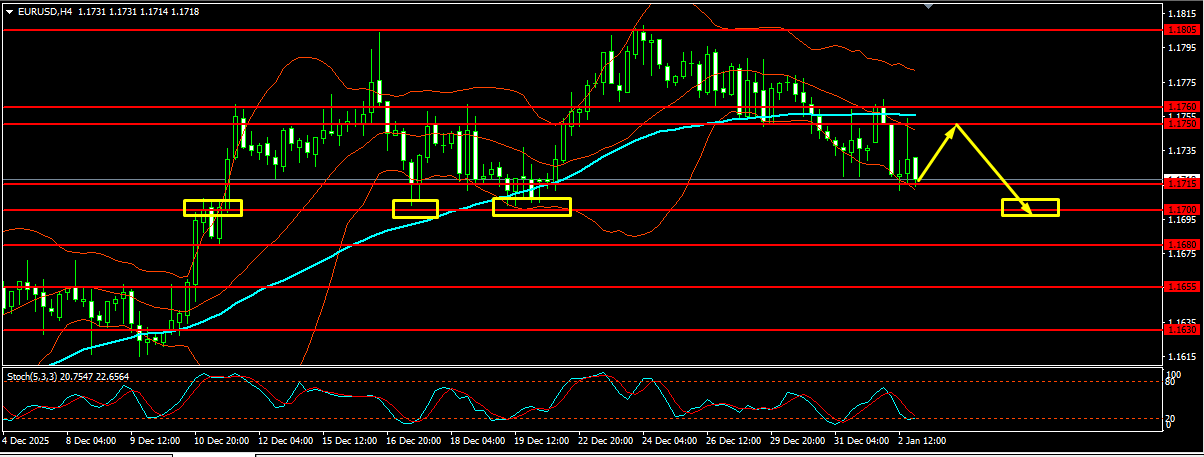This screenshot has width=1204, height=457.
Task: Click the 1.1695 price axis value
Action: 1182,219
